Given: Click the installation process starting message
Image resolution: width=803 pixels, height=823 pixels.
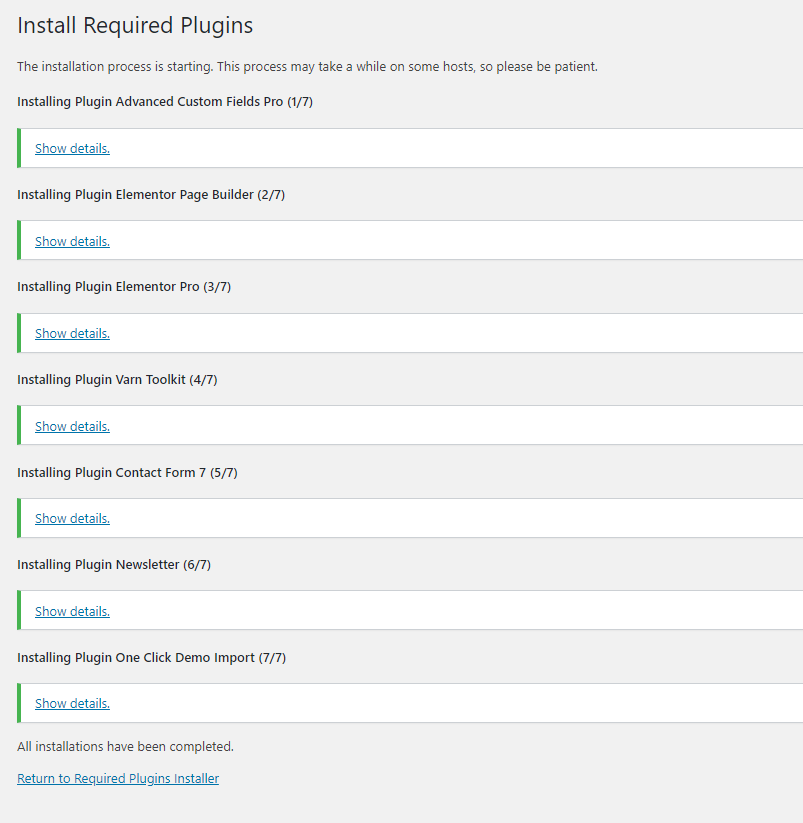Looking at the screenshot, I should [307, 66].
